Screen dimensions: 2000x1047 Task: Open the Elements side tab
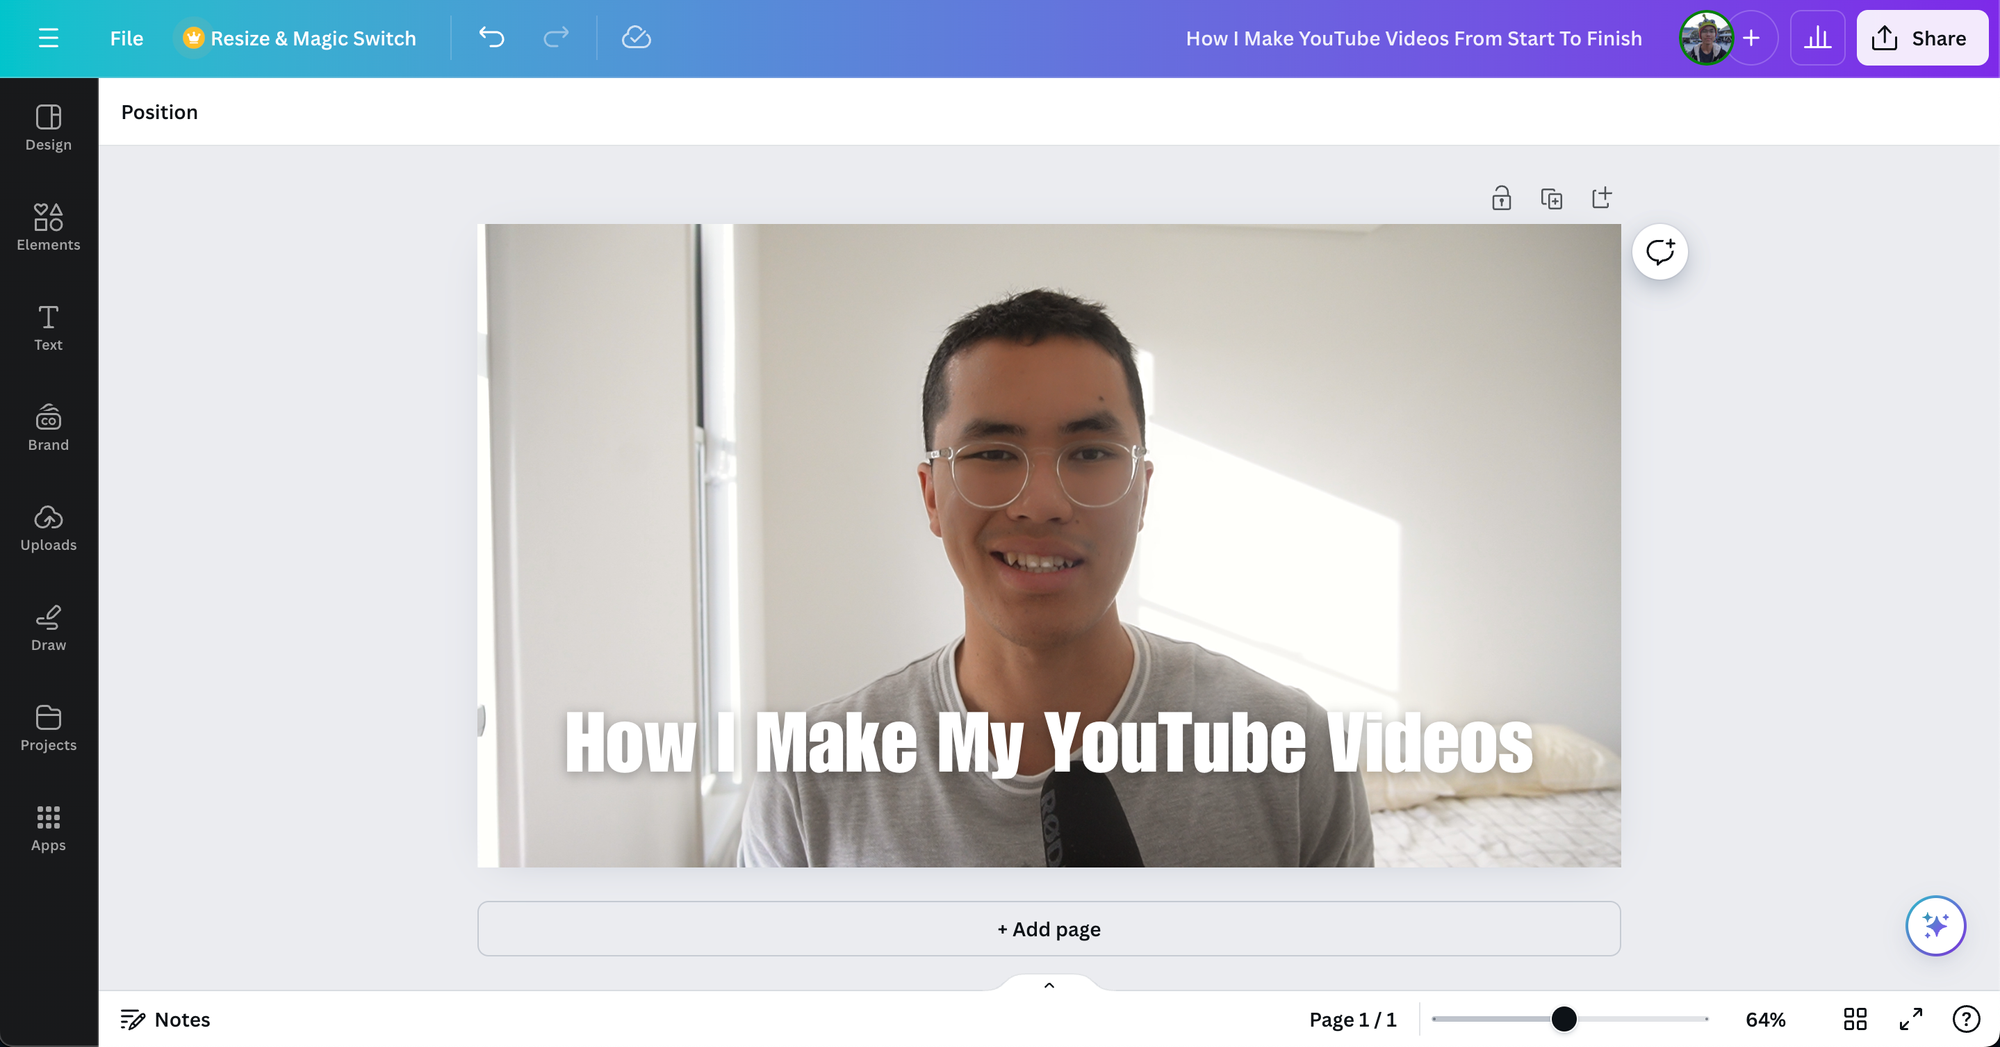click(x=49, y=228)
